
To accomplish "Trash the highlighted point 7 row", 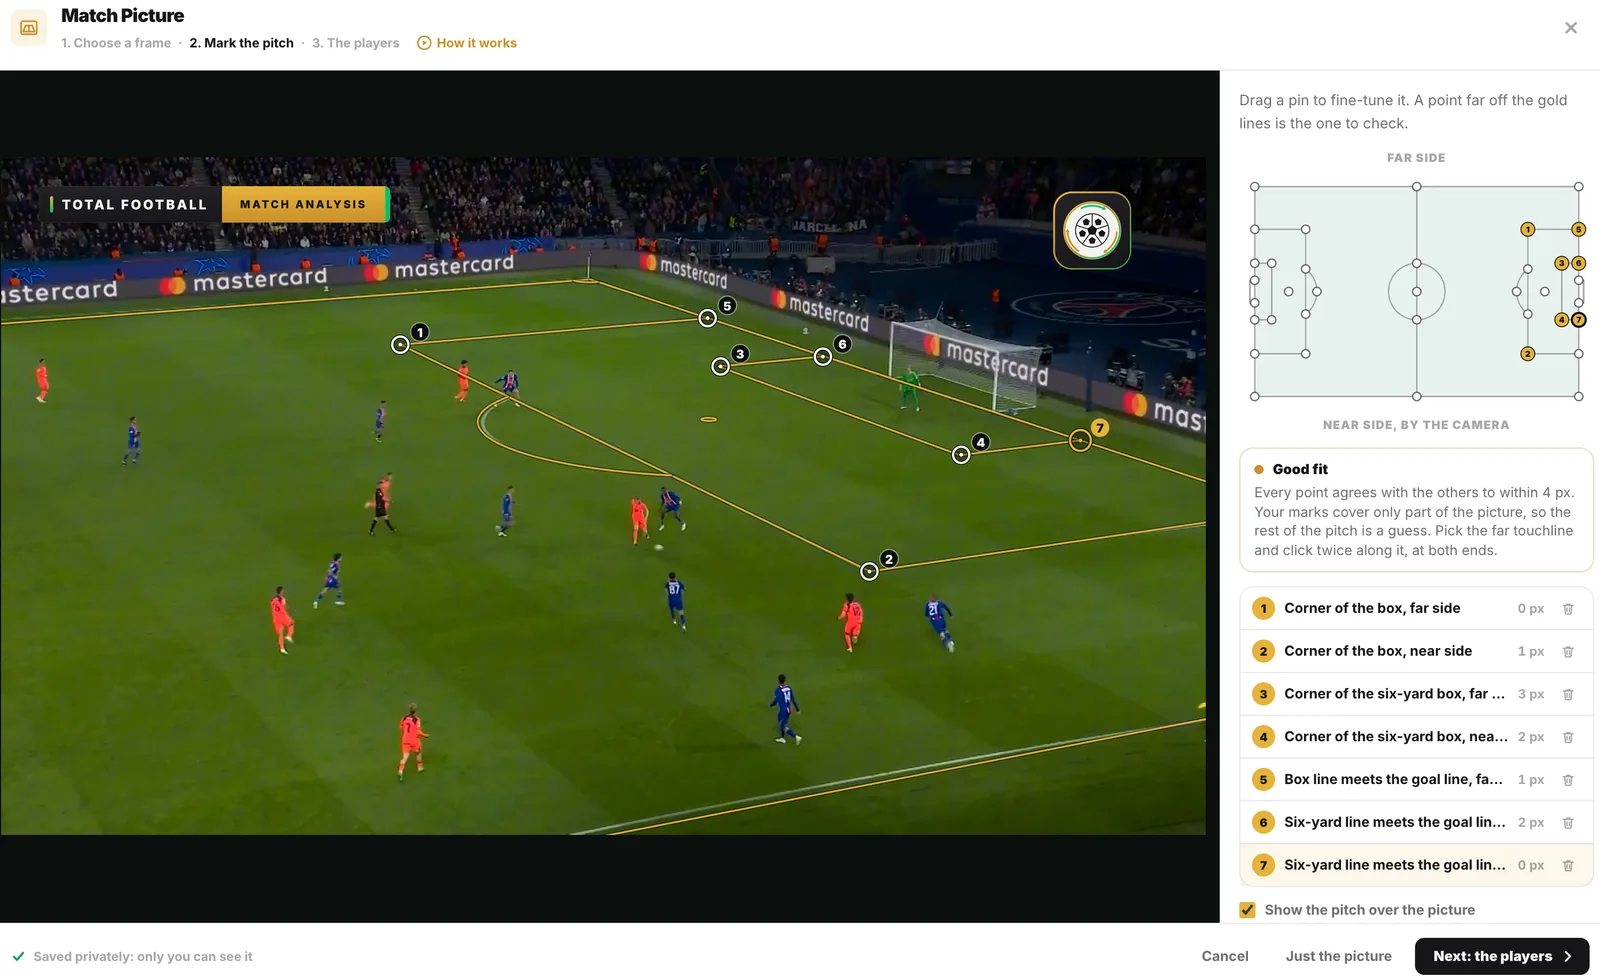I will 1568,866.
